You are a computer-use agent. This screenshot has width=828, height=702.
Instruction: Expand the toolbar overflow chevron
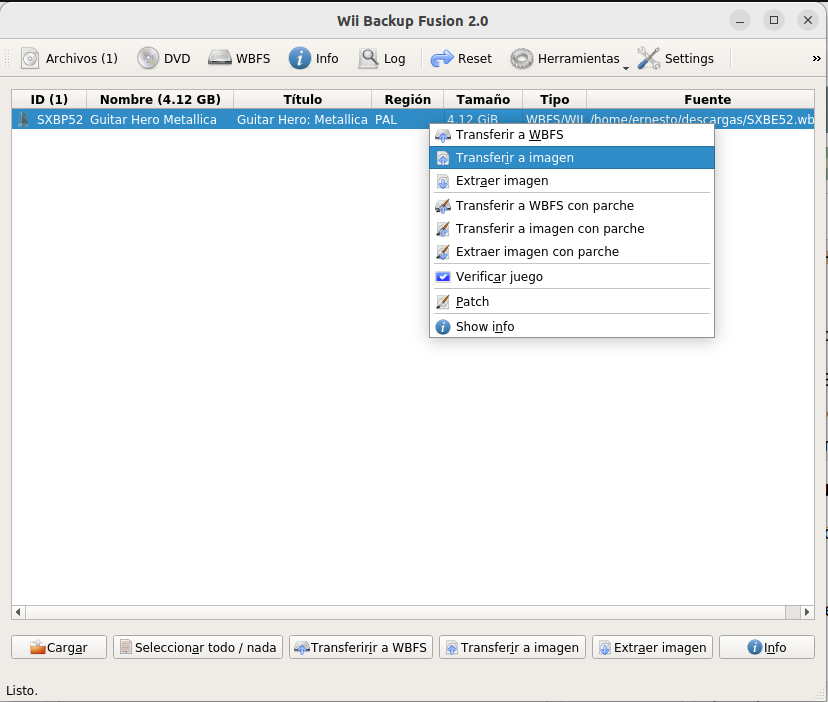[816, 59]
